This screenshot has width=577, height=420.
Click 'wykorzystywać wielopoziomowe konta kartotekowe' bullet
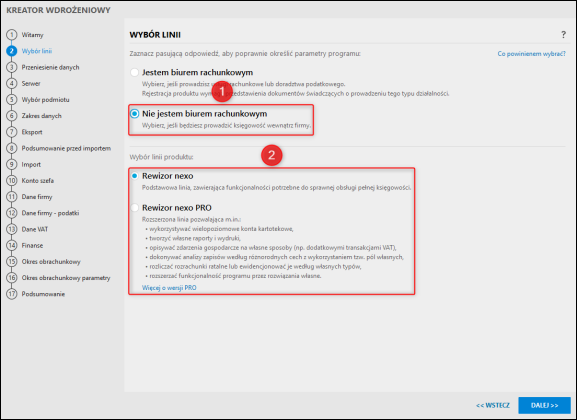pyautogui.click(x=222, y=229)
